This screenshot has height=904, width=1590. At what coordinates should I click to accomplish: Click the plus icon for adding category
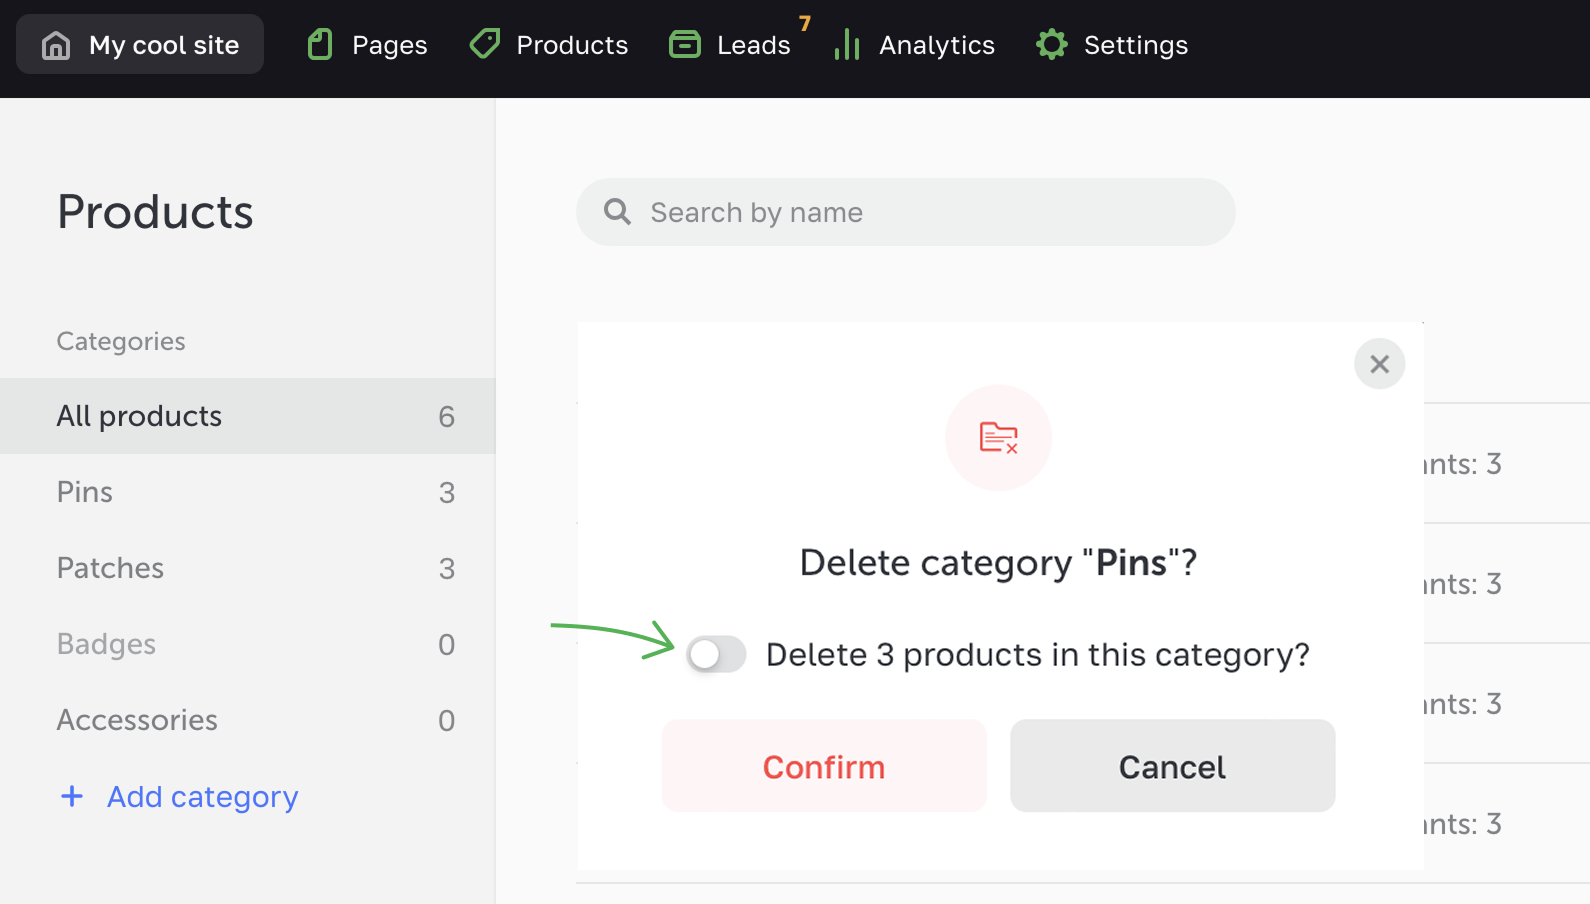point(72,796)
